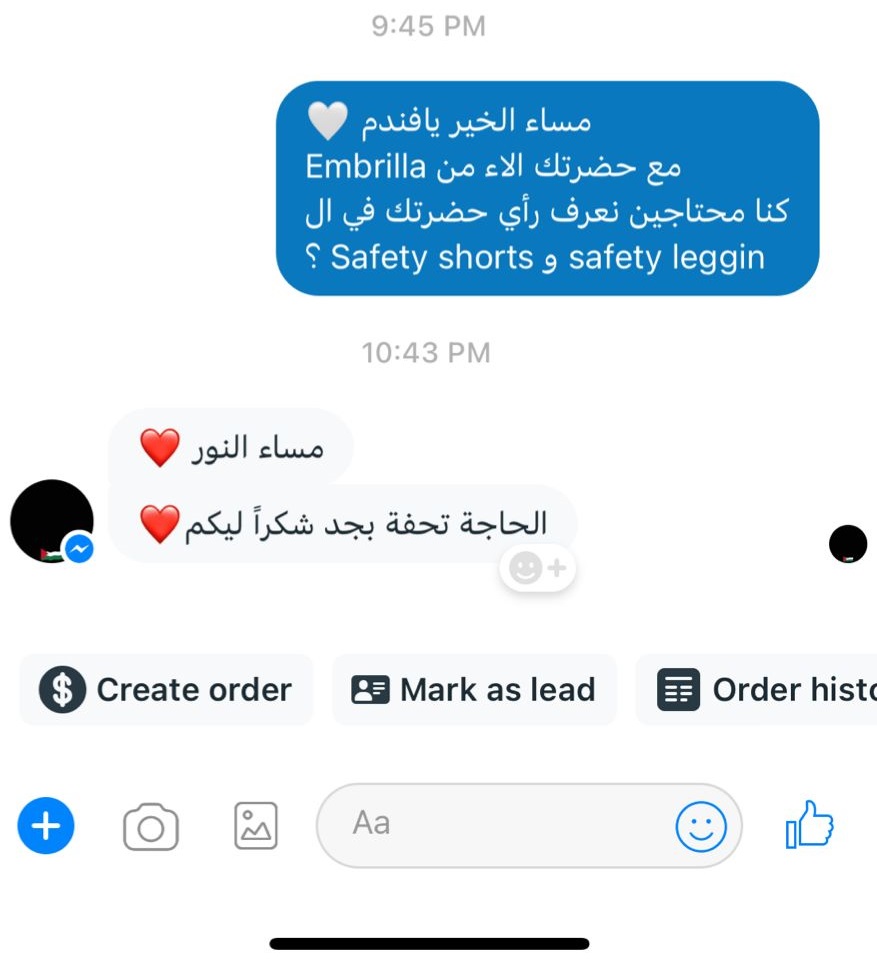The width and height of the screenshot is (877, 969).
Task: Click the dollar sign icon on Create order
Action: coord(62,690)
